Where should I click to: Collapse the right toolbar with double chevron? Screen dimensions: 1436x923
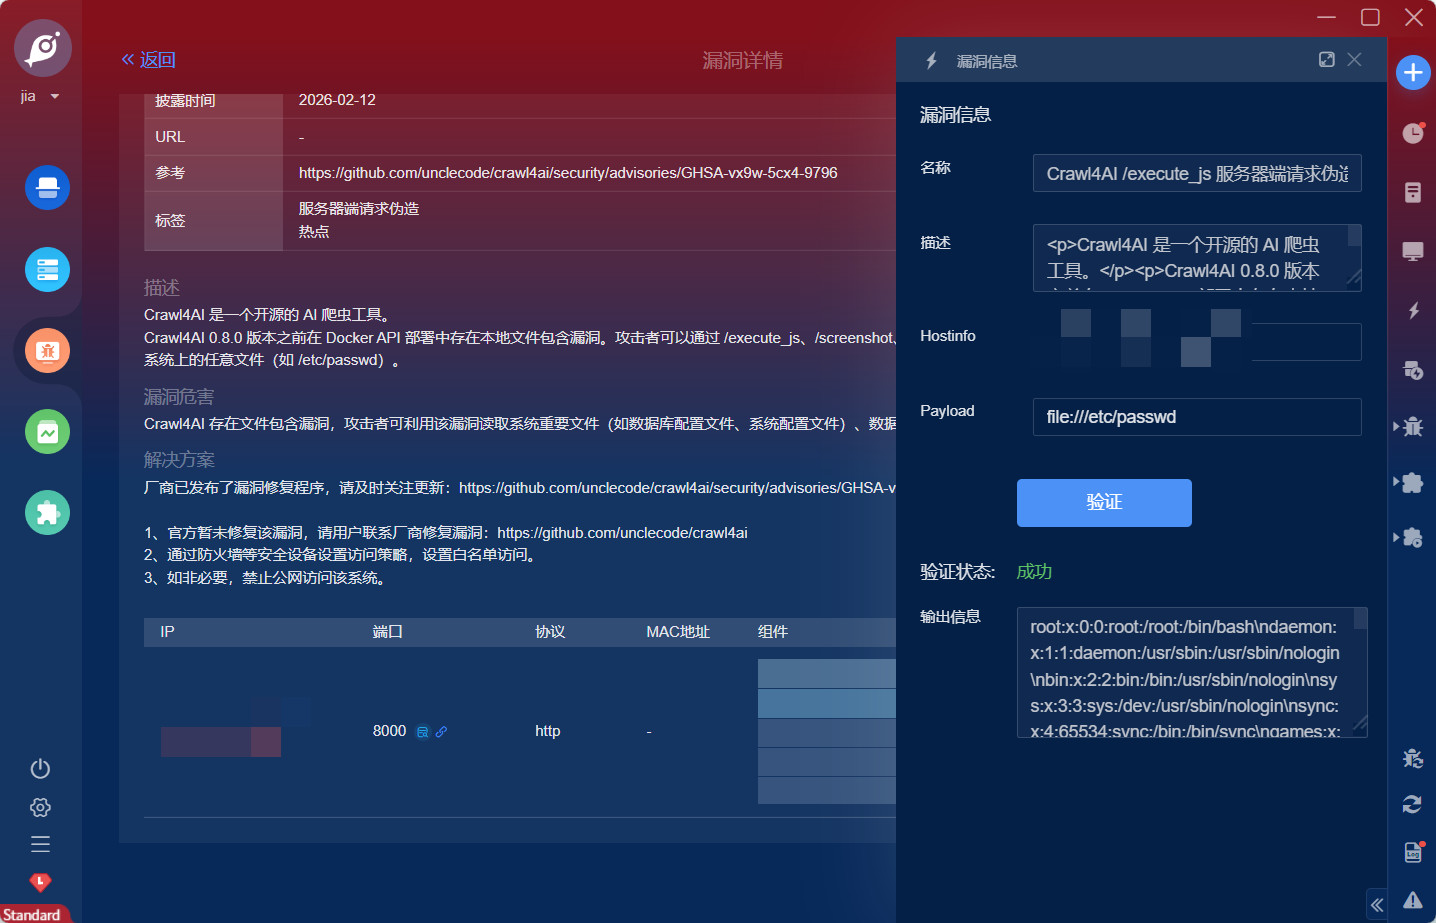click(1377, 905)
